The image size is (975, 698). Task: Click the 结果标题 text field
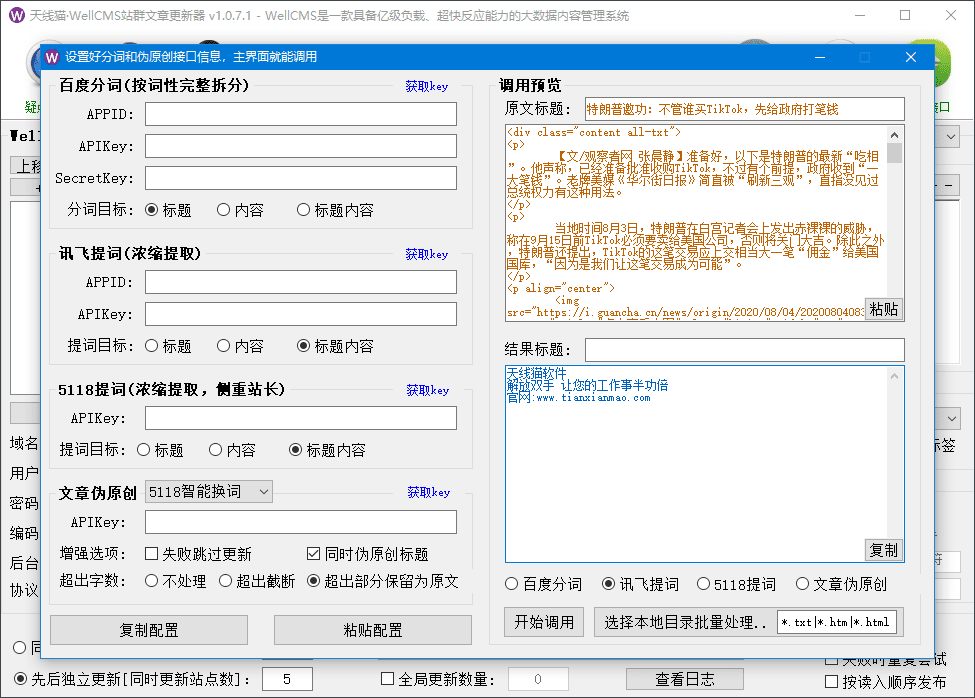tap(744, 350)
